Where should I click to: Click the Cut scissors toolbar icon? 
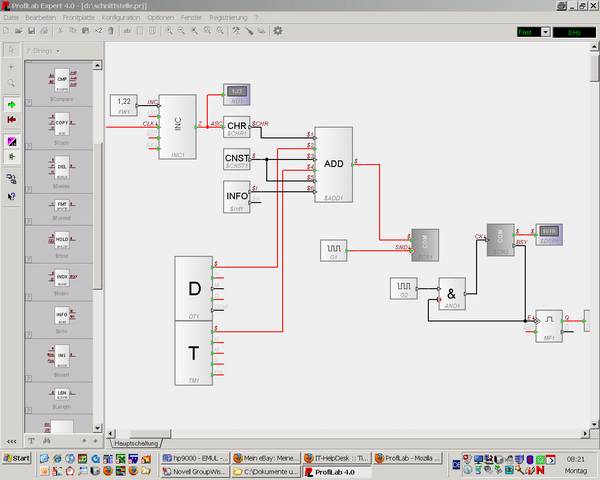tap(60, 31)
